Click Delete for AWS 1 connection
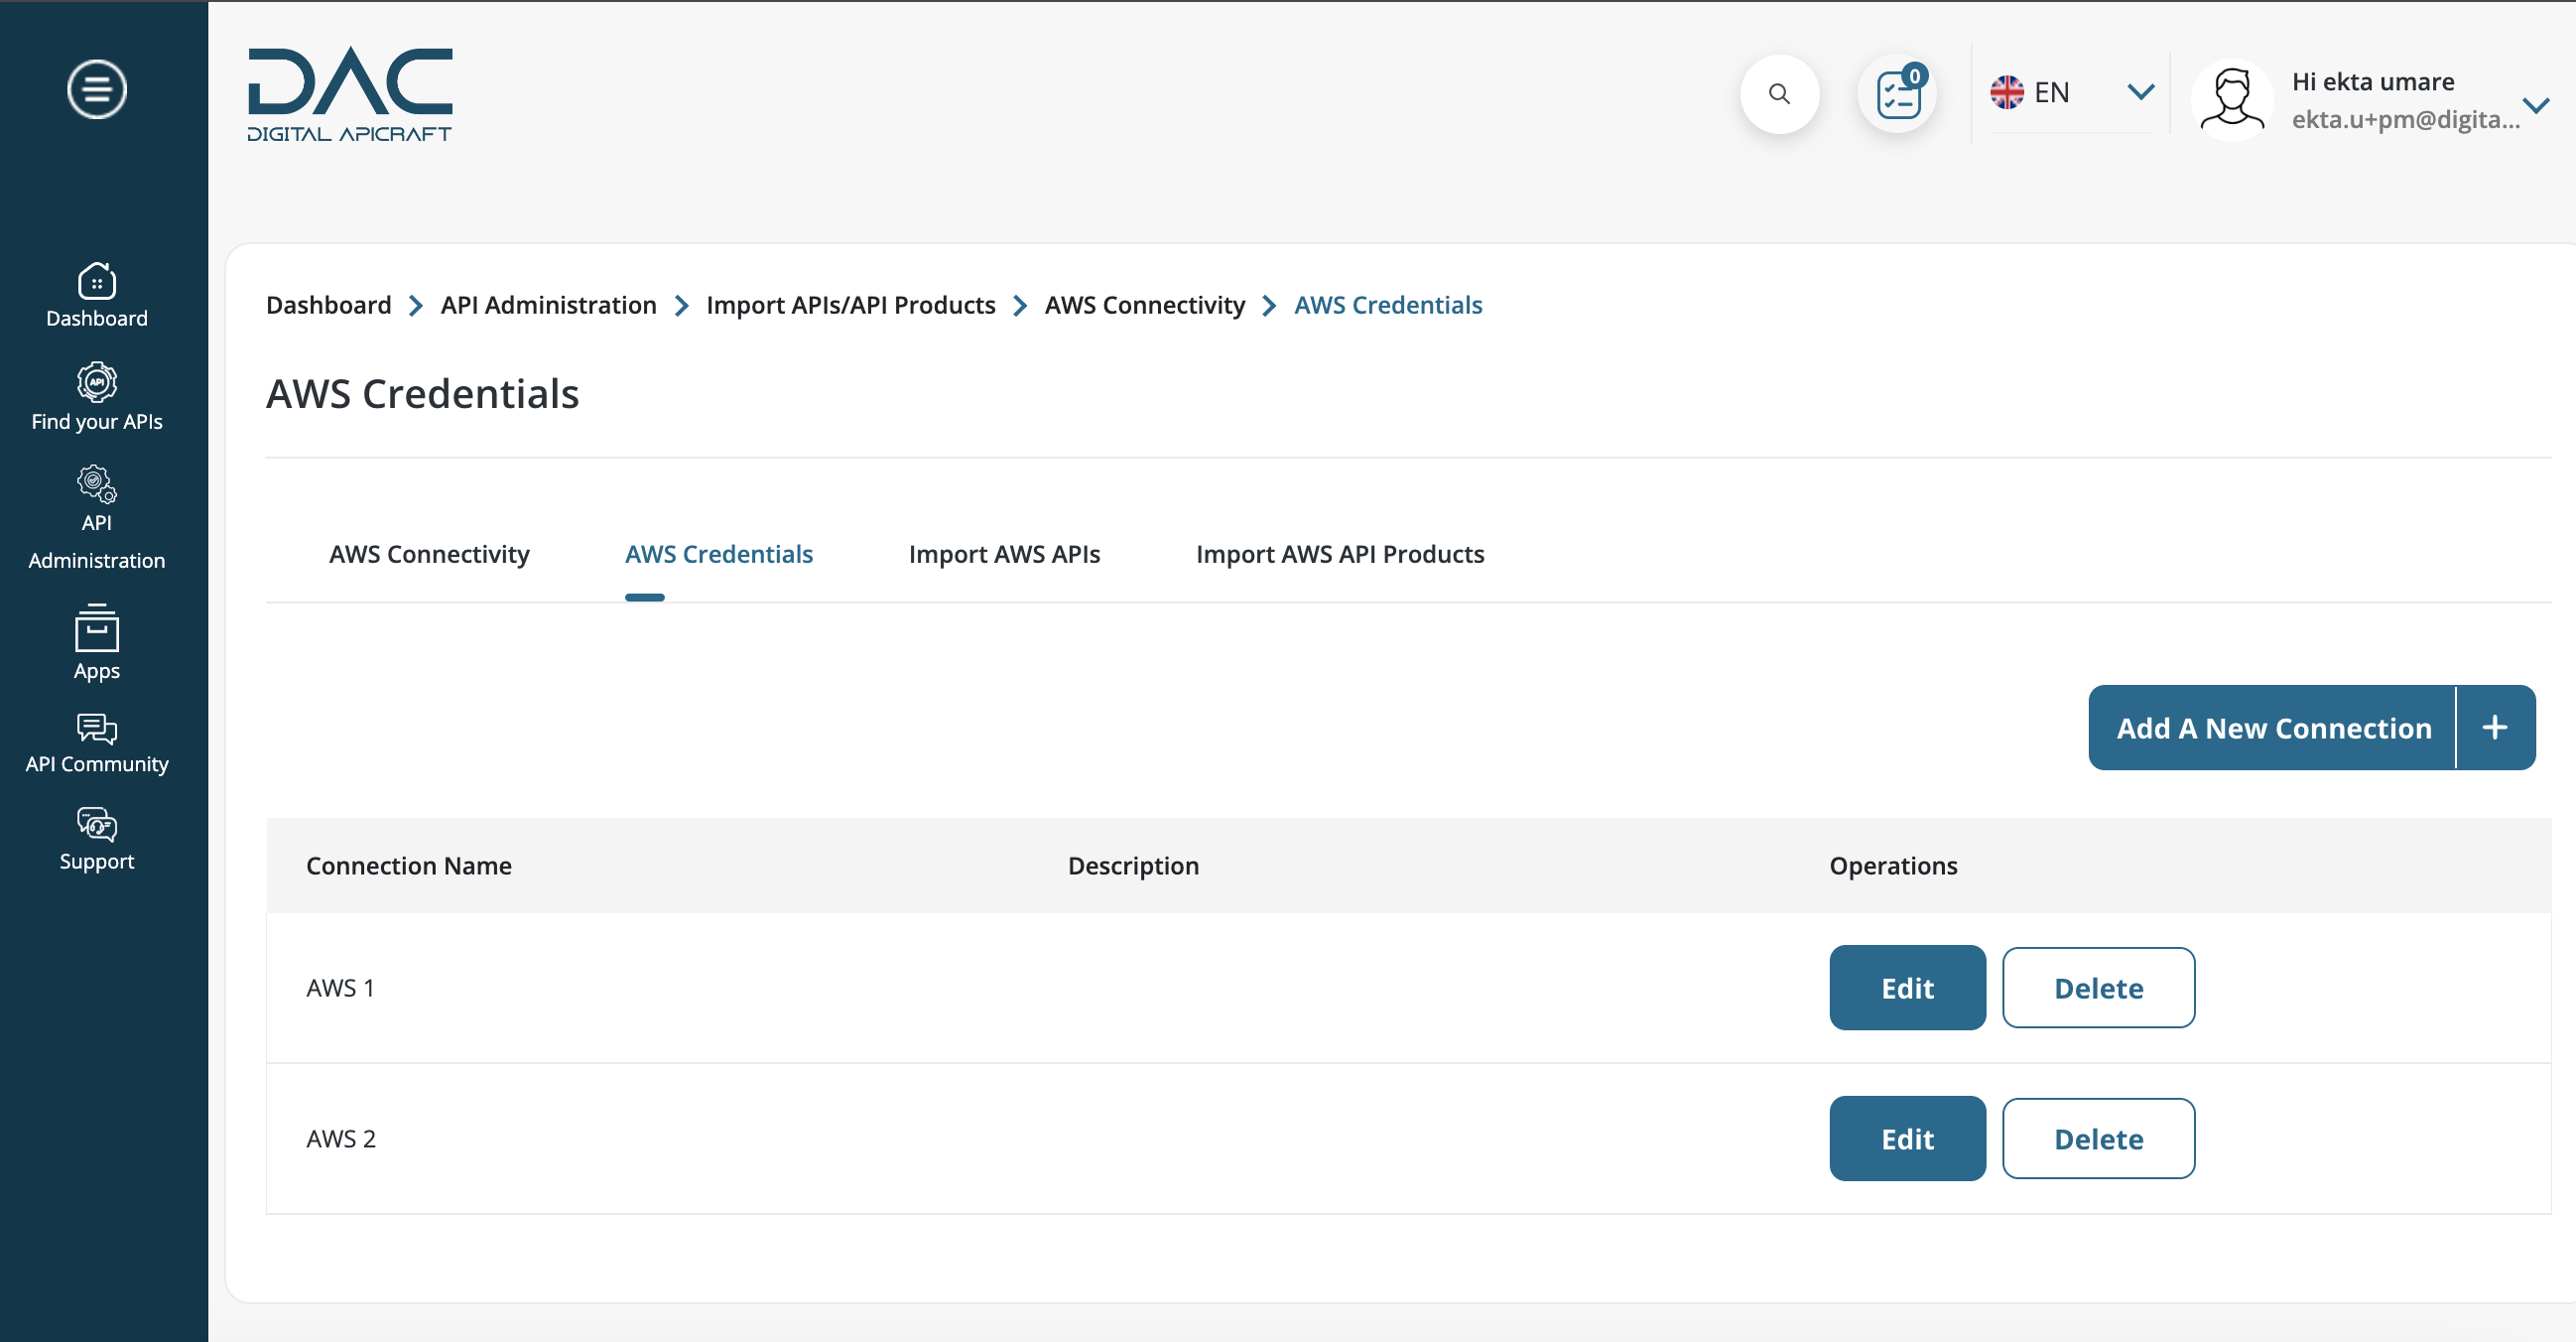 [x=2098, y=986]
